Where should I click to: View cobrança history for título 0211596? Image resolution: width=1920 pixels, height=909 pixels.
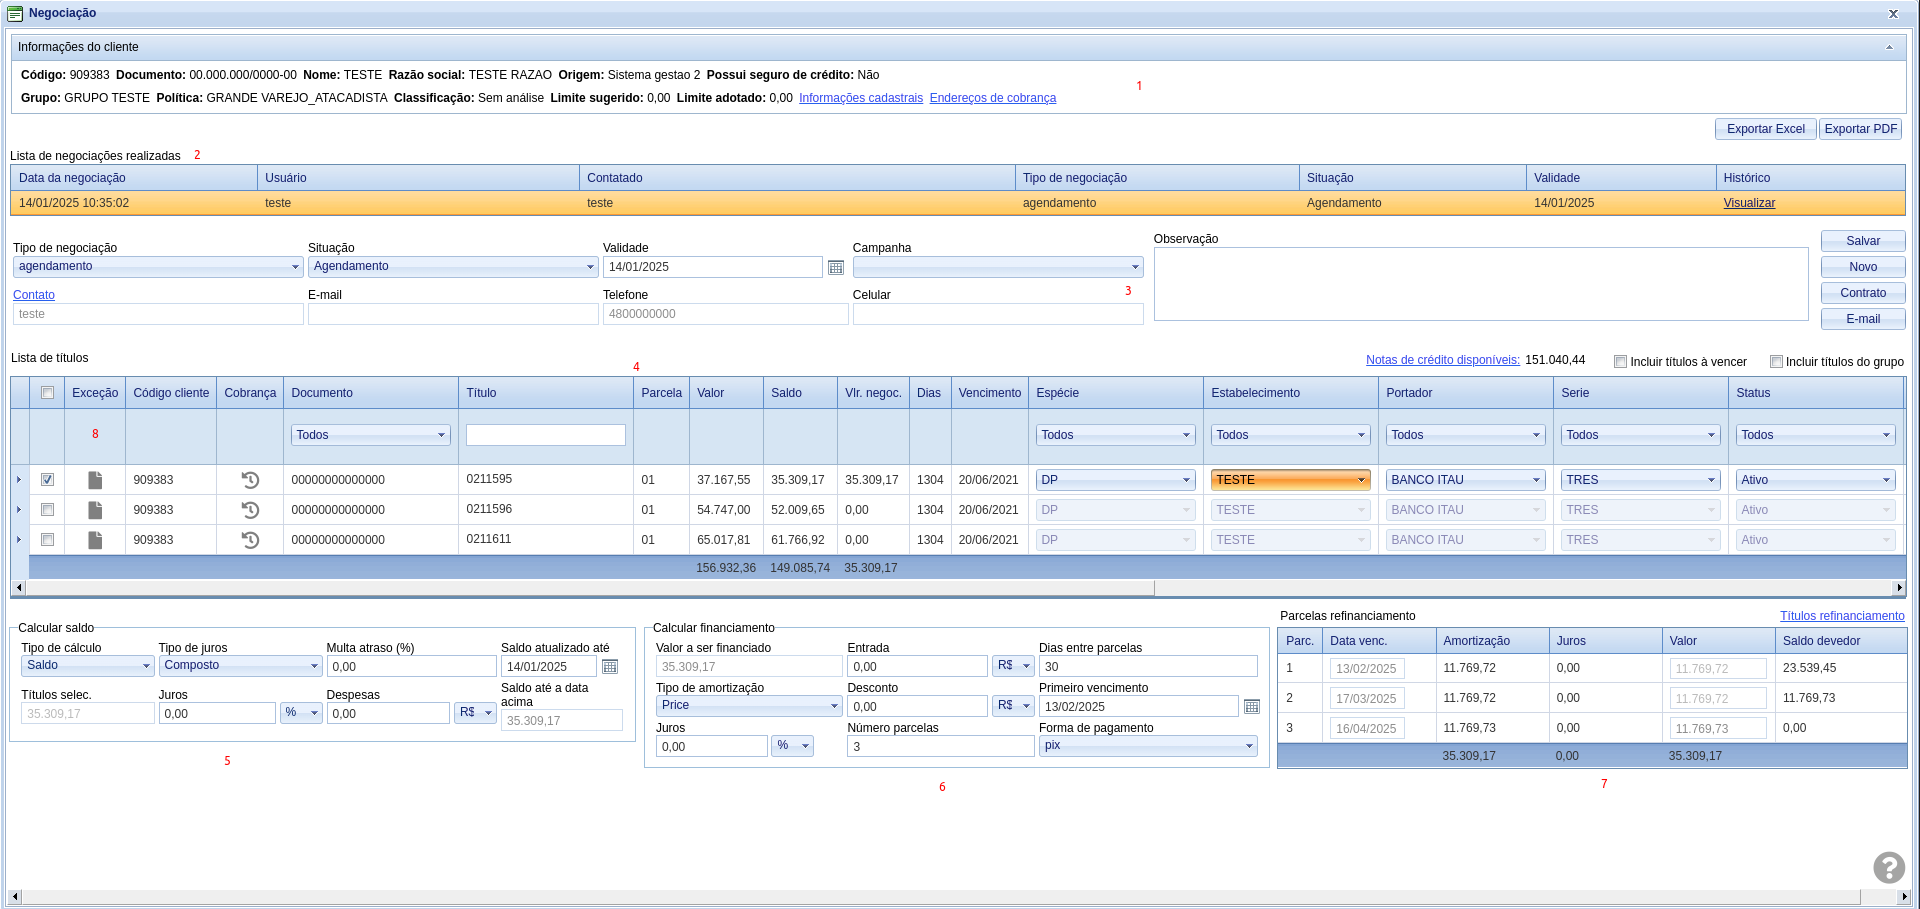point(250,510)
